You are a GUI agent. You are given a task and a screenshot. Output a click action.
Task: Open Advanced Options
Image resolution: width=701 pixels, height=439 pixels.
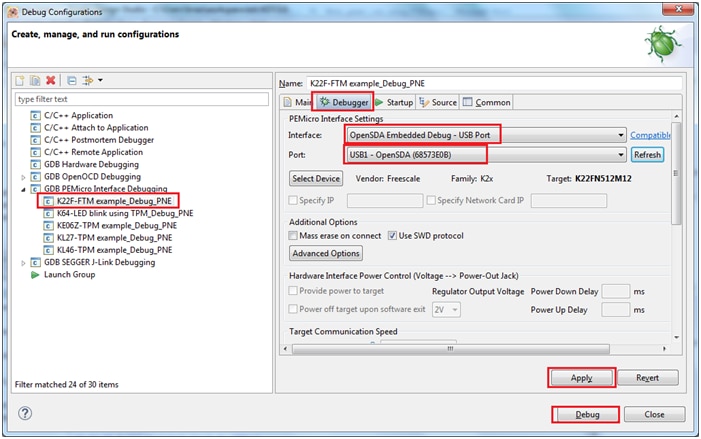click(326, 253)
